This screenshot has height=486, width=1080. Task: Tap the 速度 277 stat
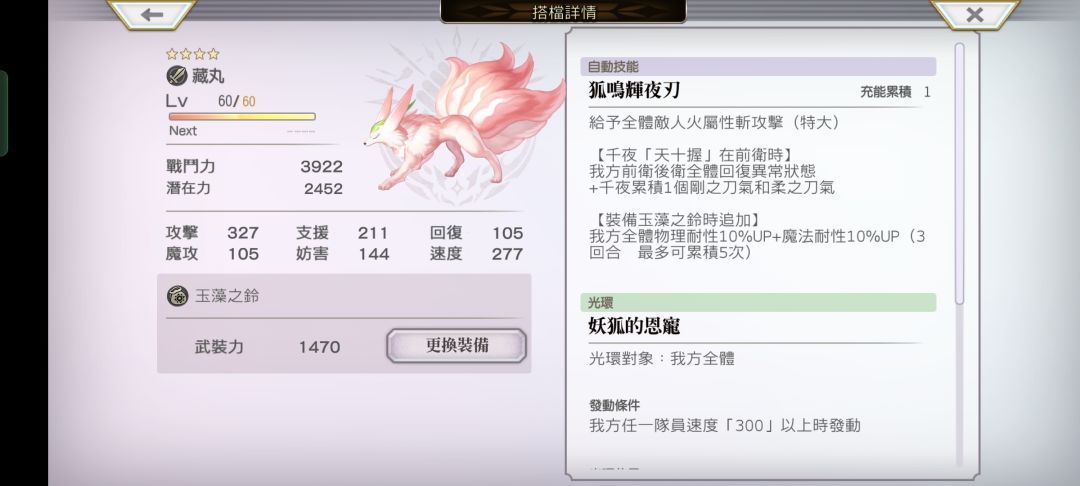[x=476, y=254]
